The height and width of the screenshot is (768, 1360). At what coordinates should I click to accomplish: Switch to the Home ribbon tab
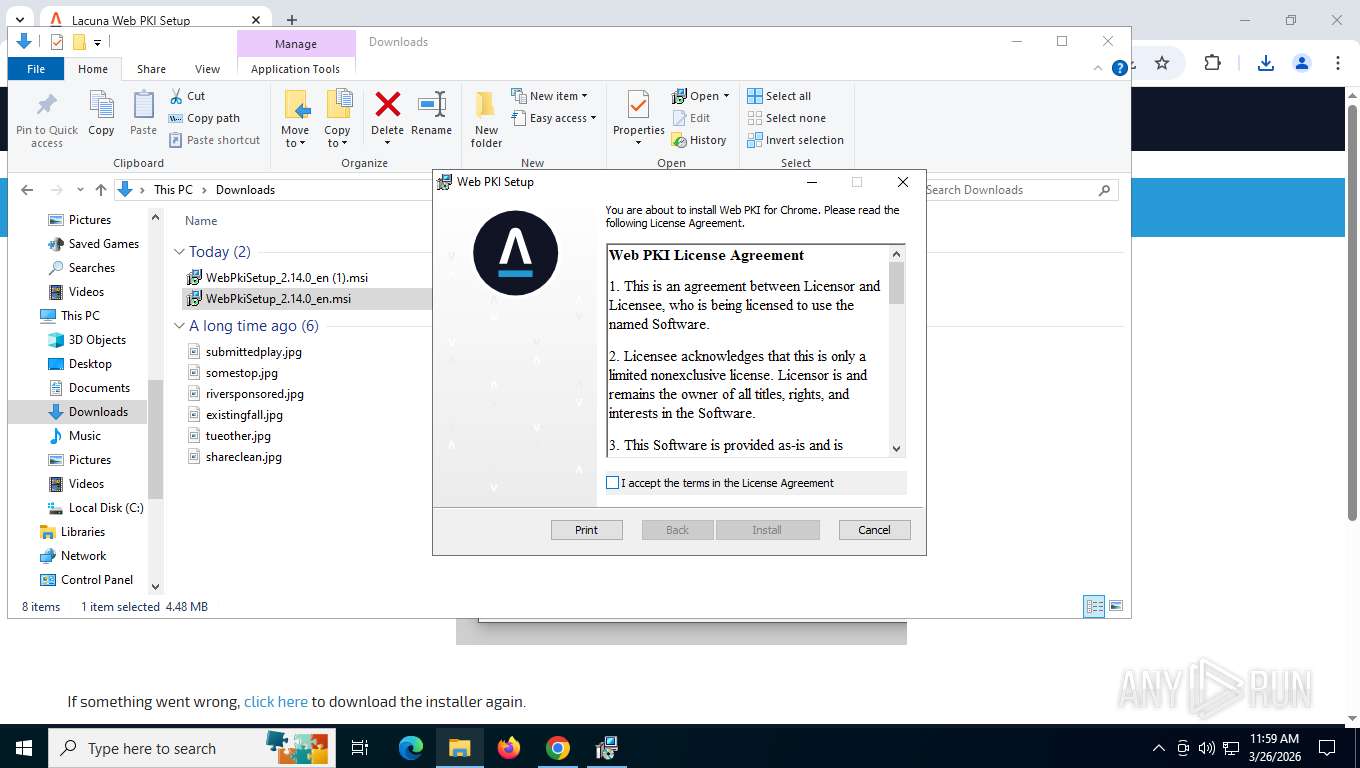pos(93,69)
